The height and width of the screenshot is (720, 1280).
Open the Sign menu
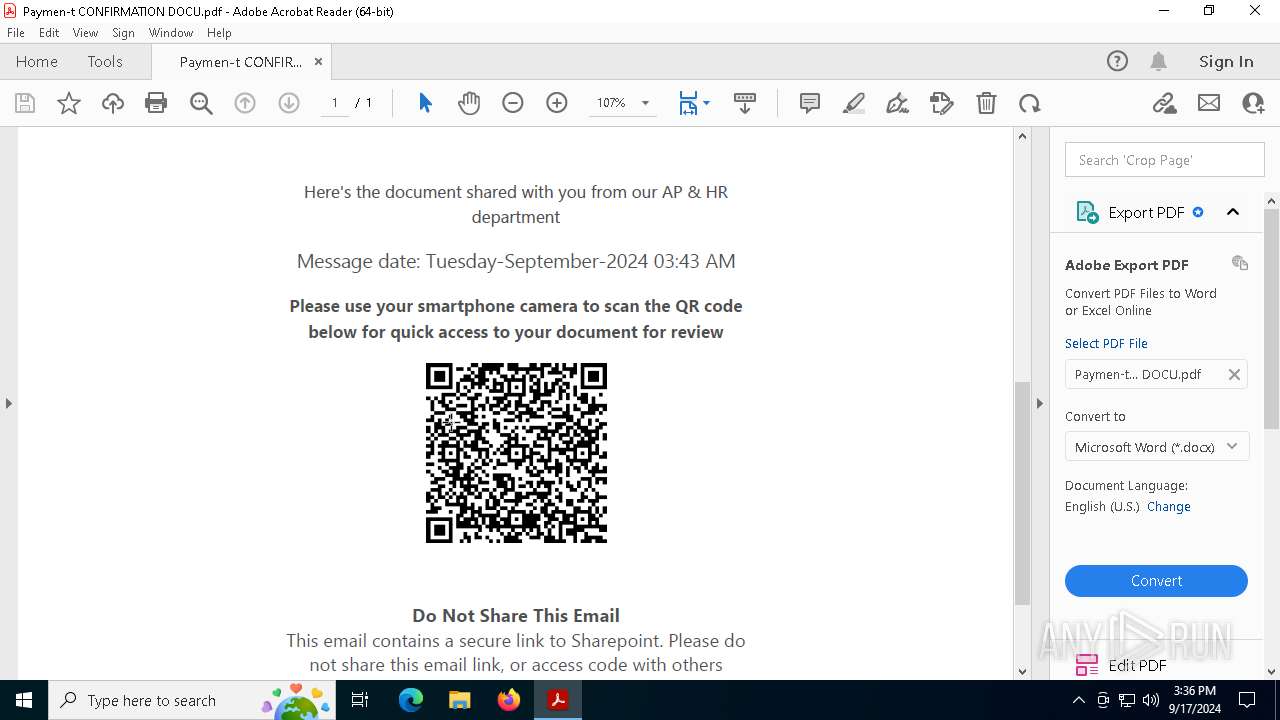(x=123, y=33)
